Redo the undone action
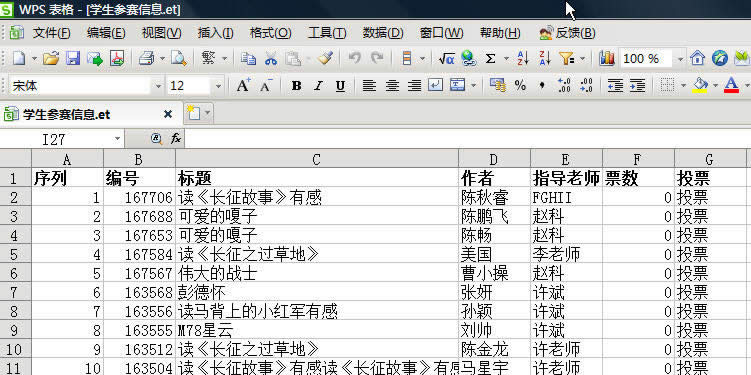751x375 pixels. point(377,58)
